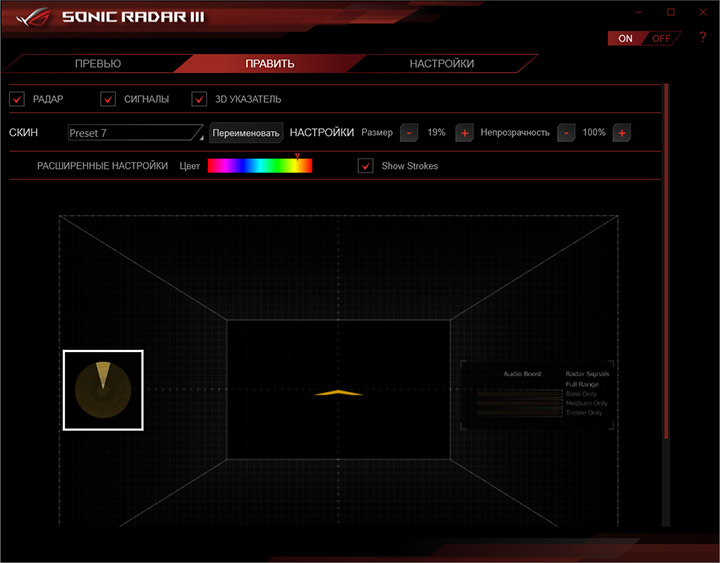Click the 19% size value
Viewport: 720px width, 563px height.
tap(436, 132)
